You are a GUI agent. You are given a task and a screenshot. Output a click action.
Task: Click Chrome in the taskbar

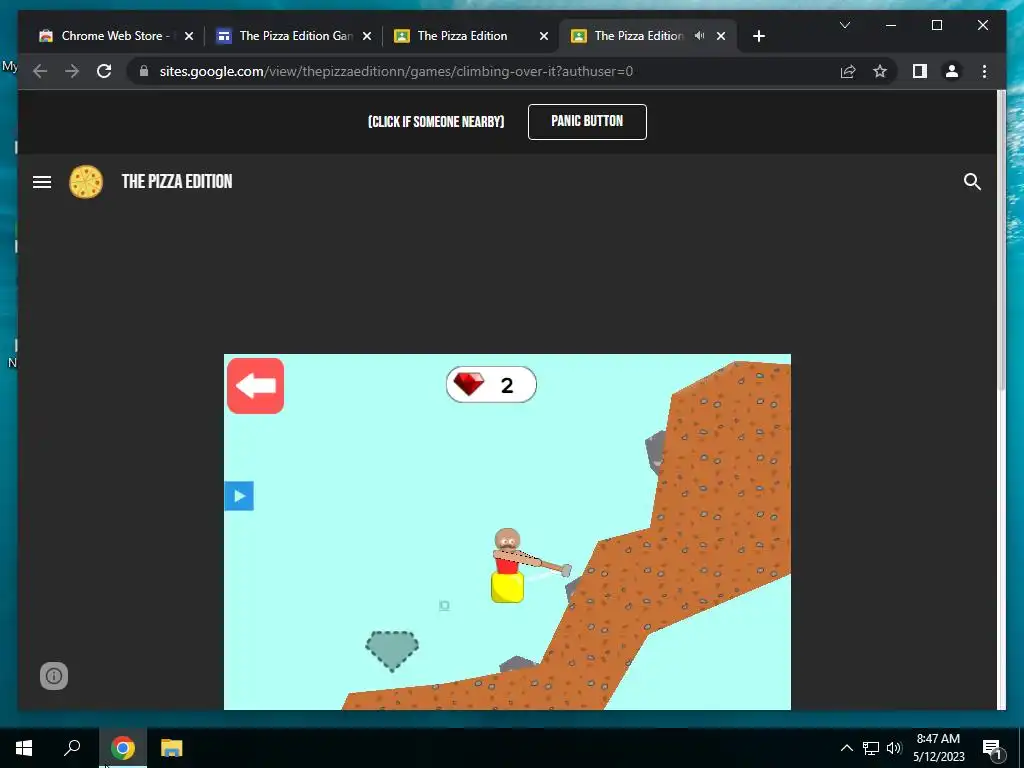coord(122,748)
